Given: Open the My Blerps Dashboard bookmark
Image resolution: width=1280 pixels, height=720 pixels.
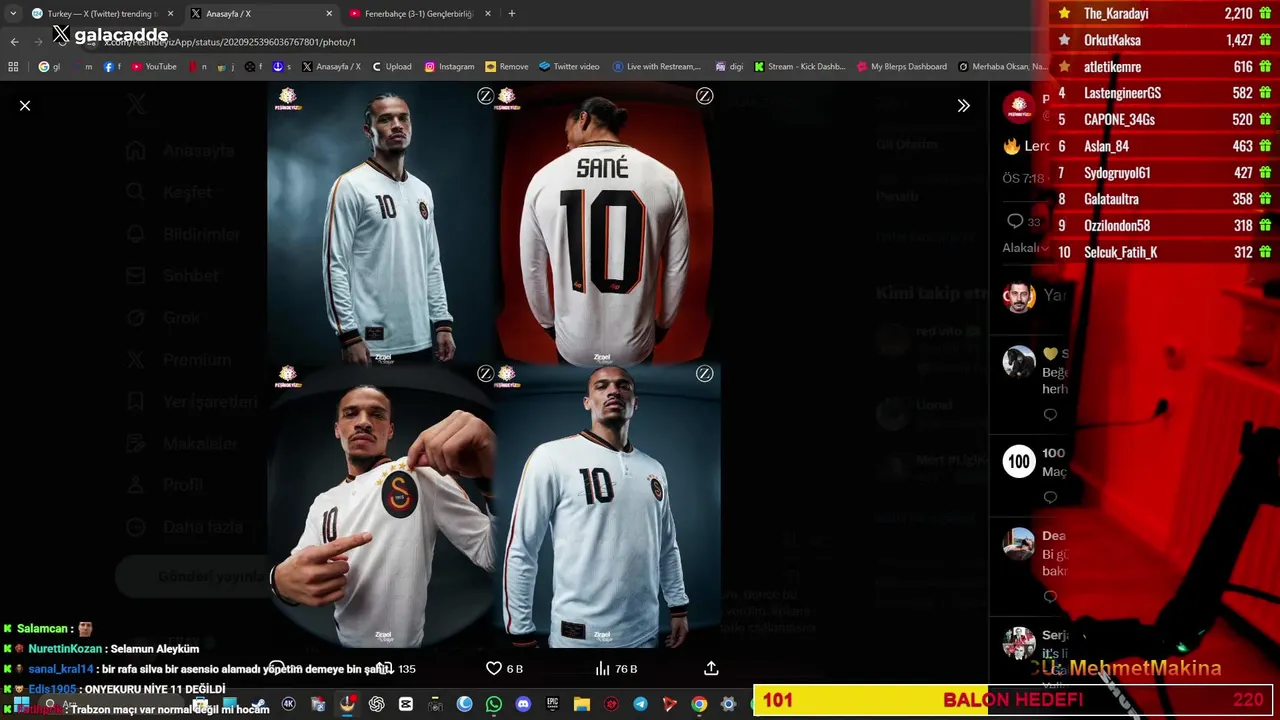Looking at the screenshot, I should pyautogui.click(x=902, y=67).
